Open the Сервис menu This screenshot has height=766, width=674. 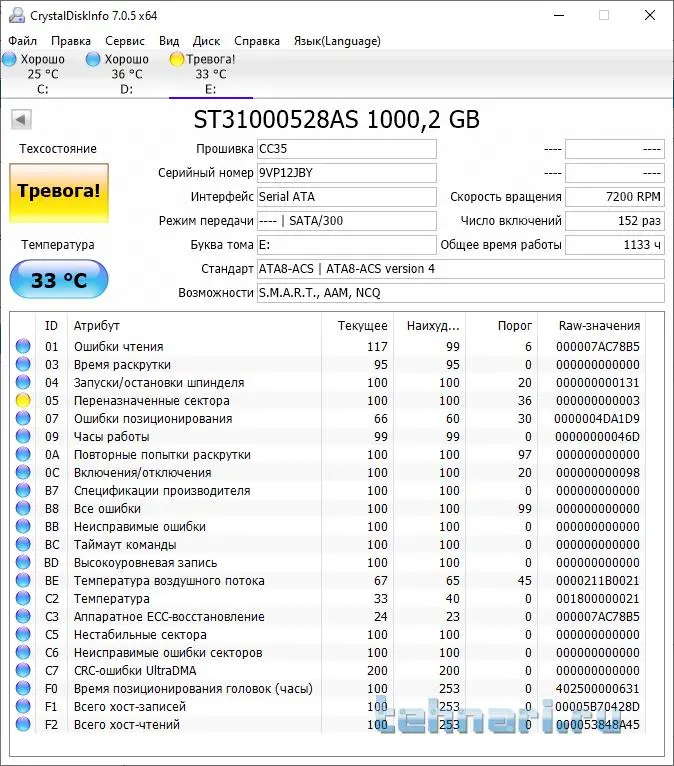tap(125, 41)
